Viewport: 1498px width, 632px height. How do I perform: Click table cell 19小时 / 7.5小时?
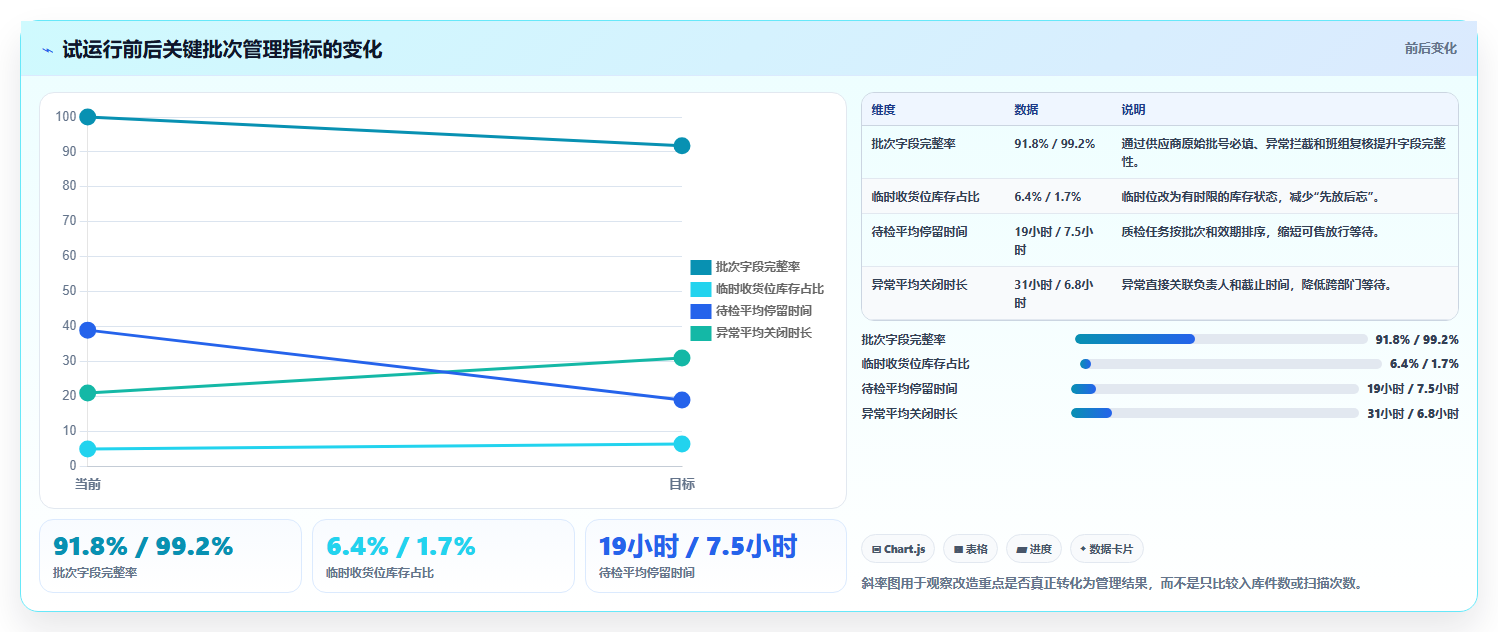tap(1054, 240)
